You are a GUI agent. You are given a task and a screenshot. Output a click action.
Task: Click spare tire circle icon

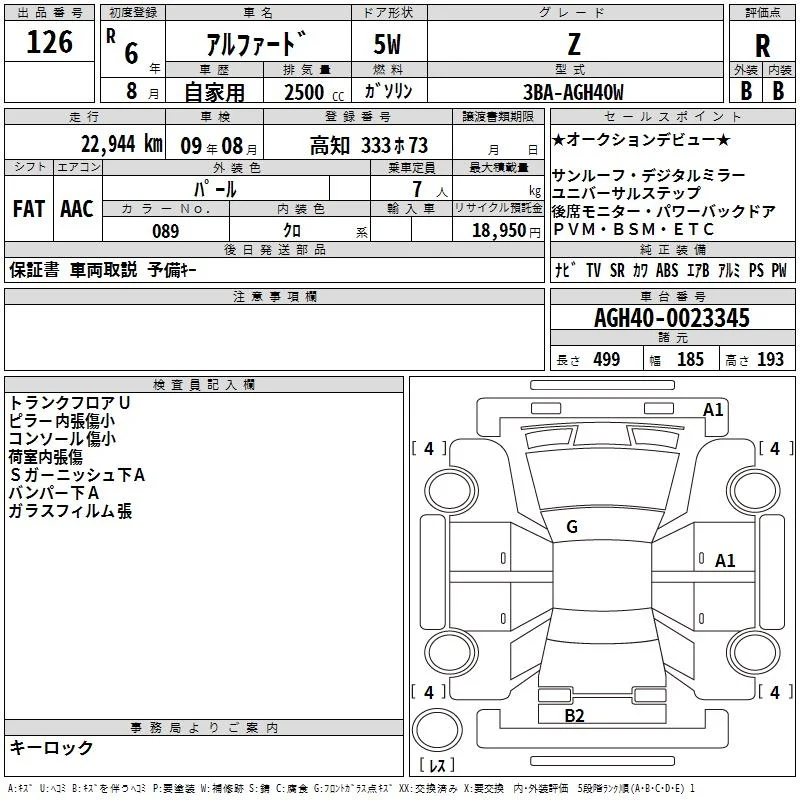(x=437, y=729)
